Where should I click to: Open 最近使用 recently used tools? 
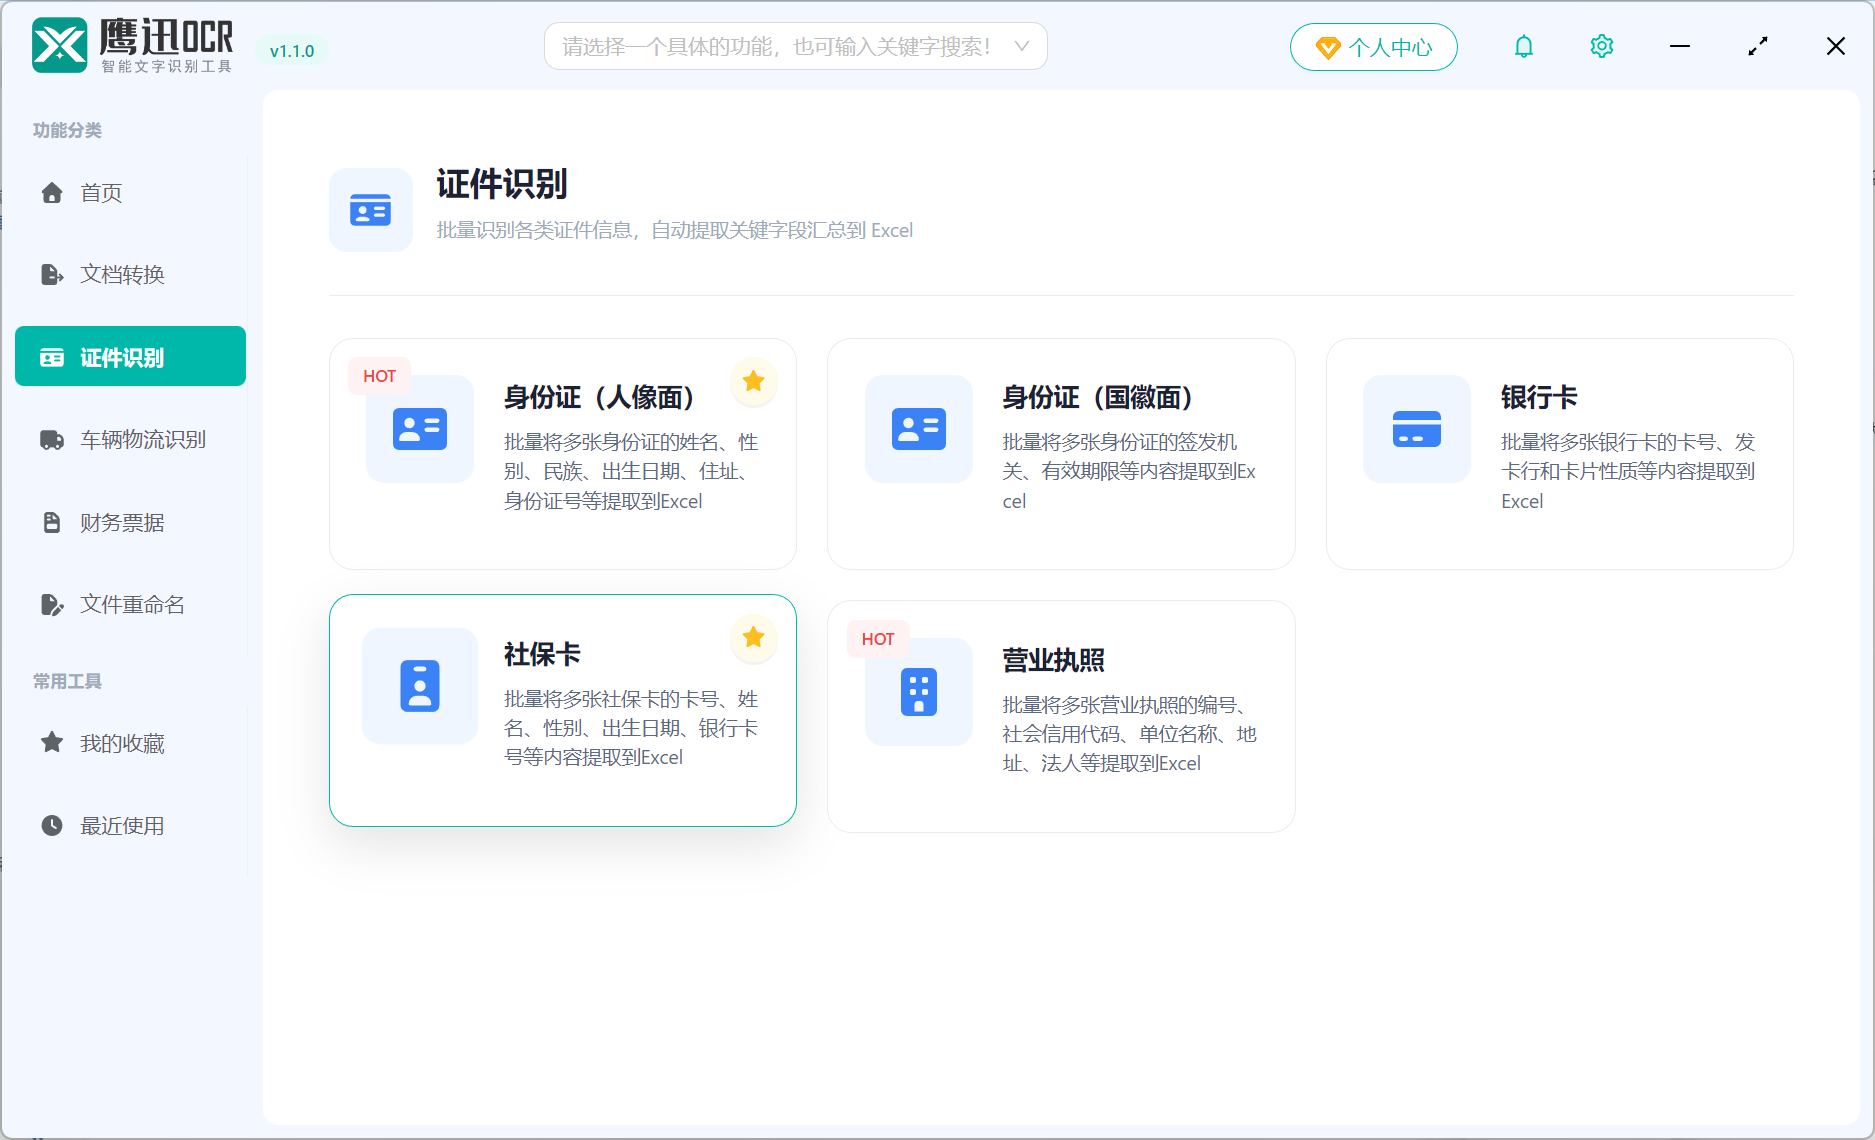point(122,825)
